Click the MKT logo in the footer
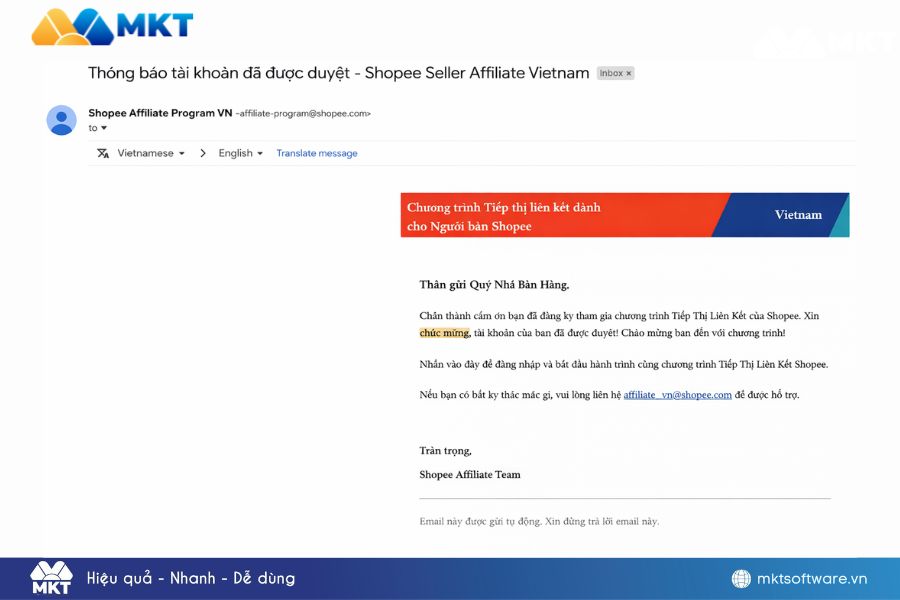 51,578
